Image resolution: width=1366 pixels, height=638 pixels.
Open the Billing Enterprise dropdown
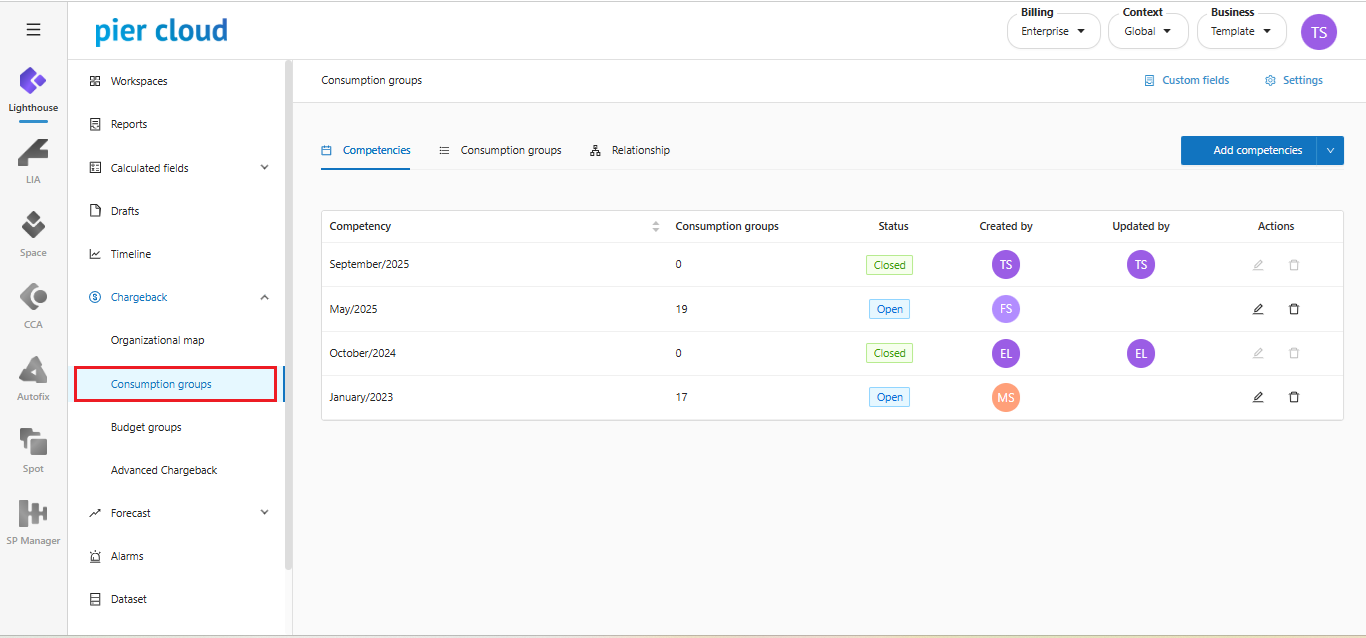[1053, 31]
